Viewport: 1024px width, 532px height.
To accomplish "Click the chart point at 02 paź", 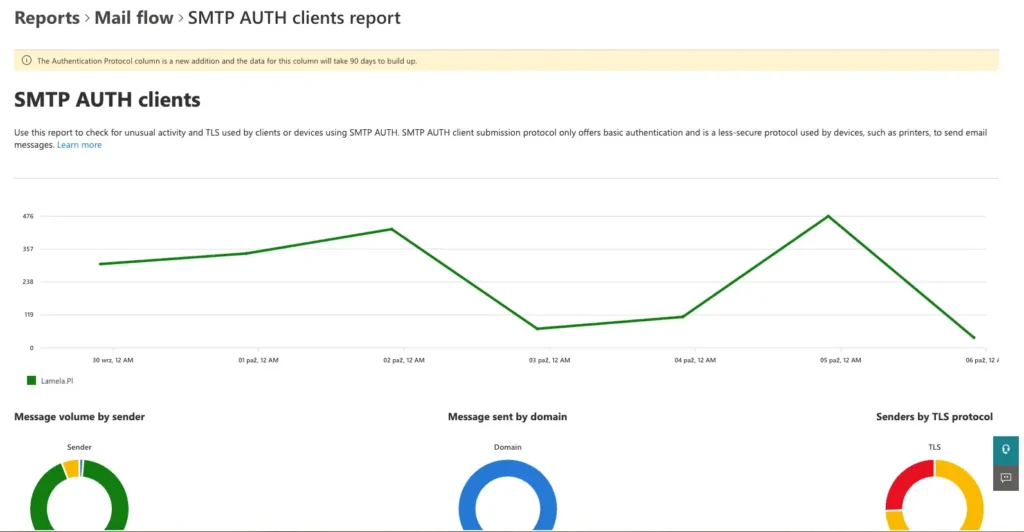I will coord(391,229).
